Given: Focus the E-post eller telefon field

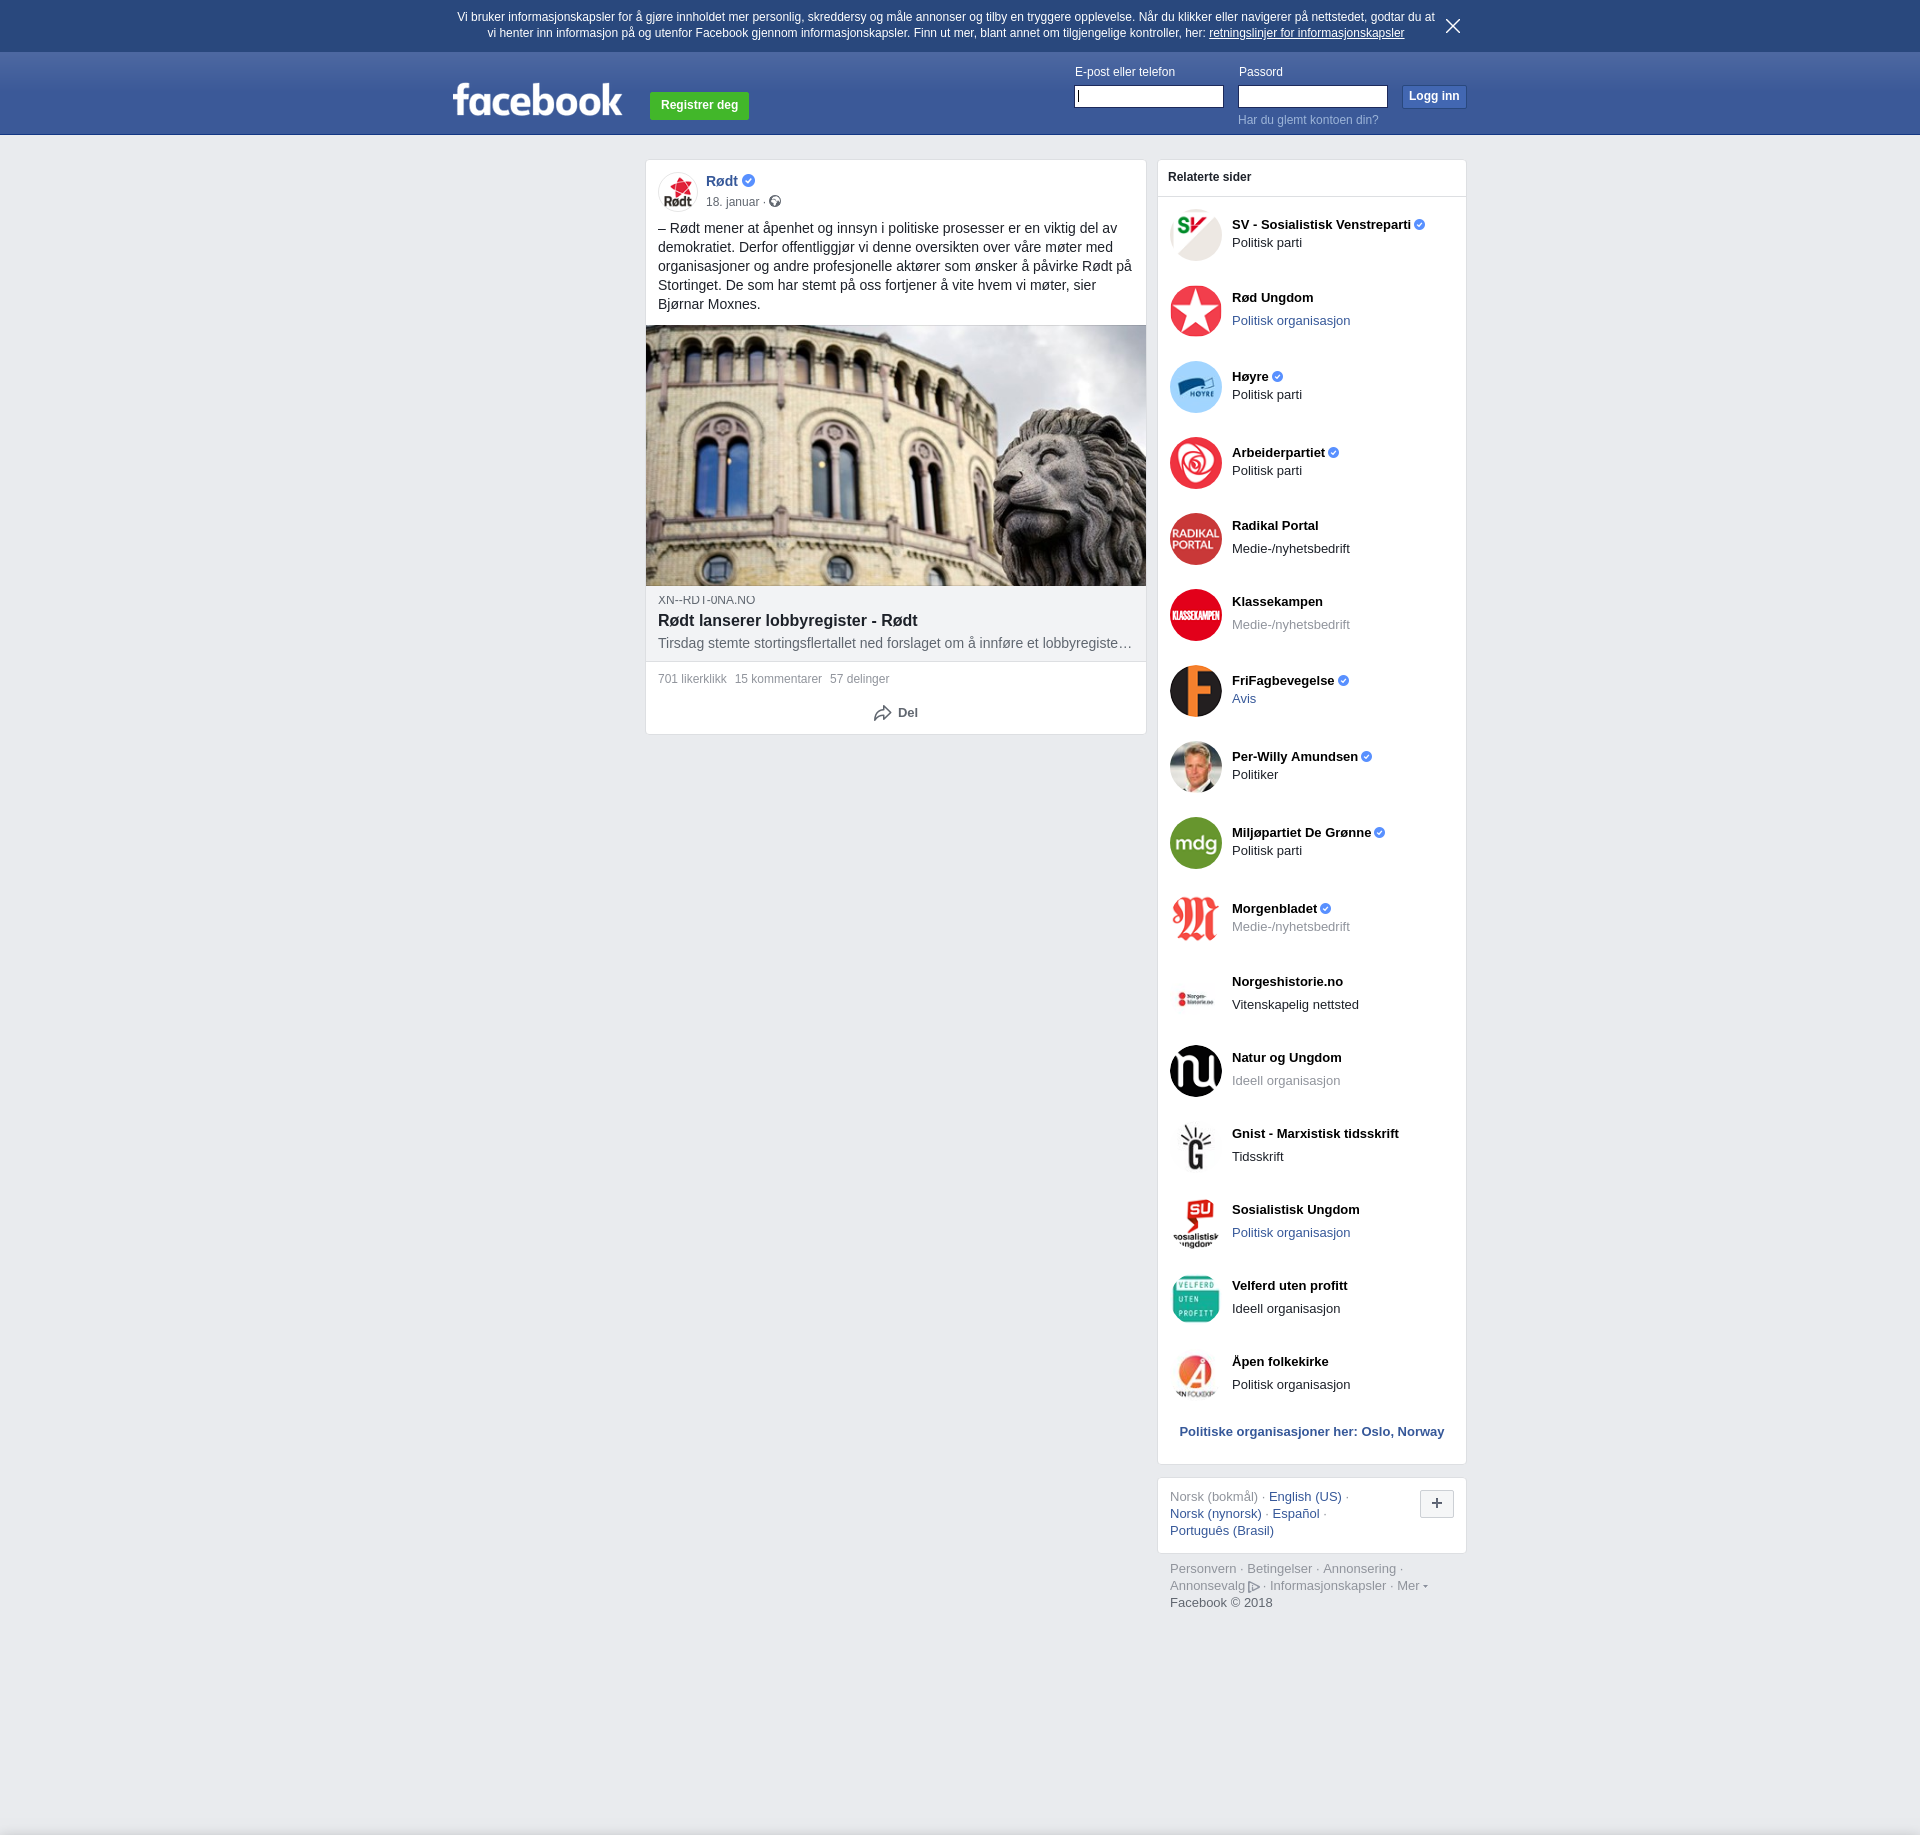Looking at the screenshot, I should coord(1149,96).
